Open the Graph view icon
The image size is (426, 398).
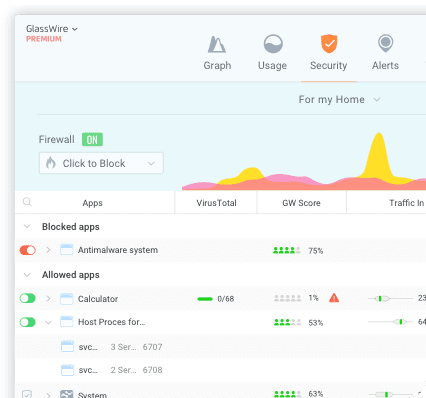pos(217,44)
